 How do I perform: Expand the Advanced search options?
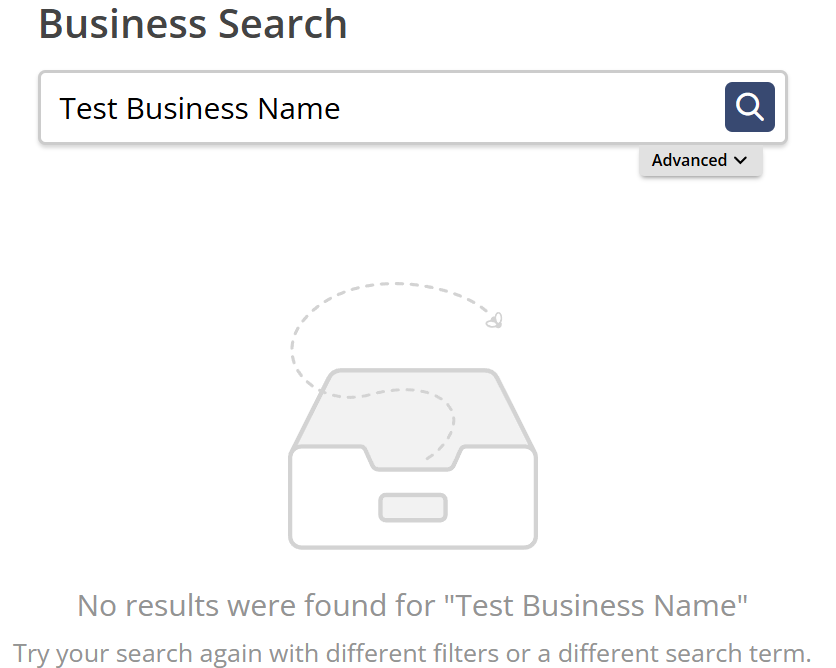701,160
